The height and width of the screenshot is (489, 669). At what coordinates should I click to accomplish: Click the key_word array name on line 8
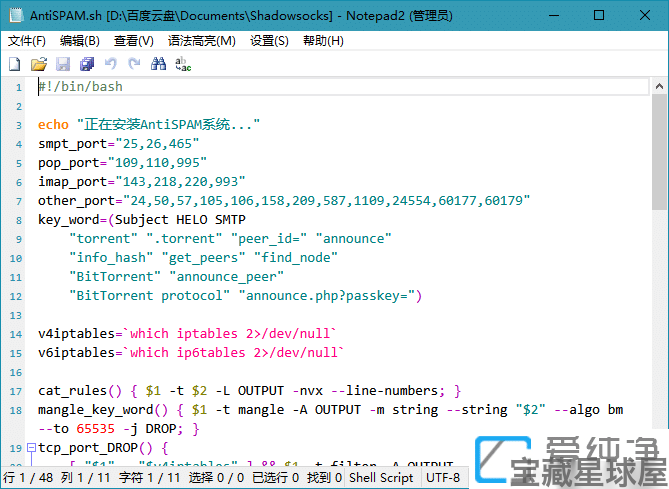click(69, 220)
